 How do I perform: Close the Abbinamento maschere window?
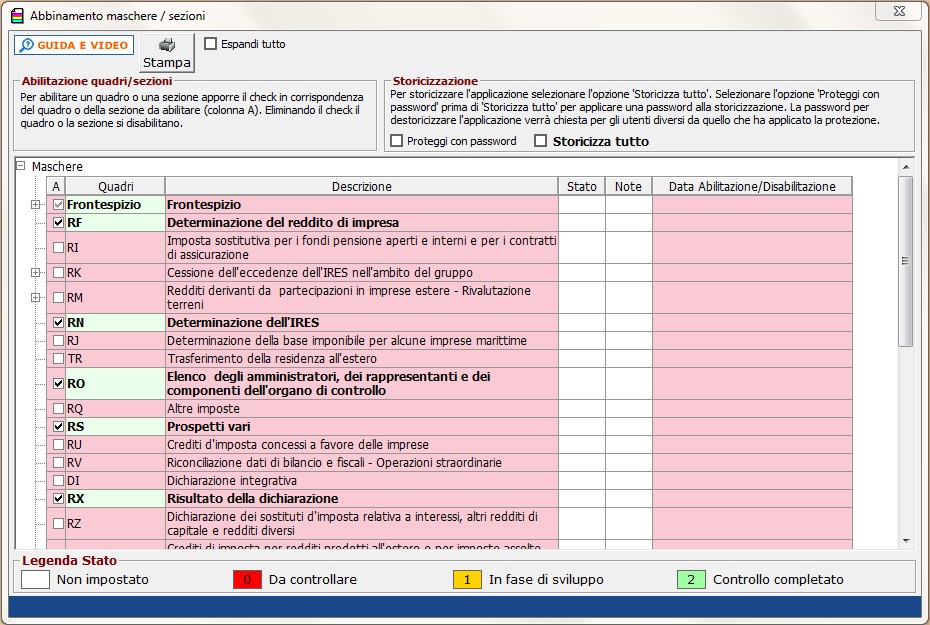click(899, 11)
